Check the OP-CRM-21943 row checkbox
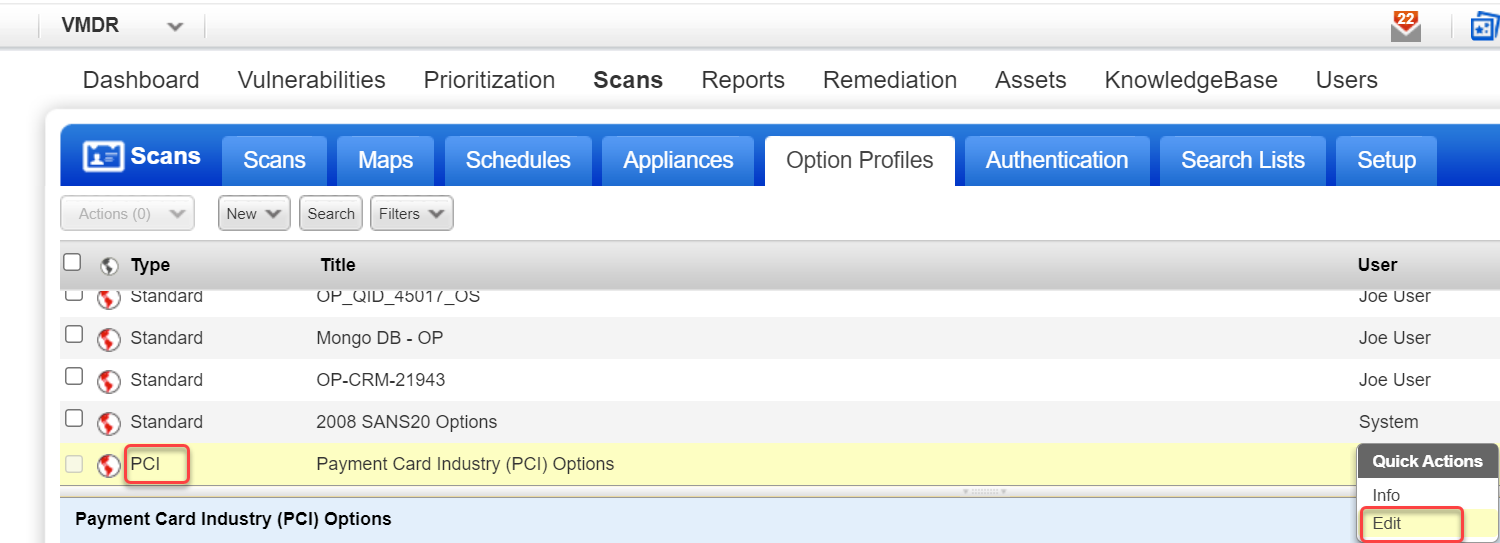1500x543 pixels. [x=74, y=377]
